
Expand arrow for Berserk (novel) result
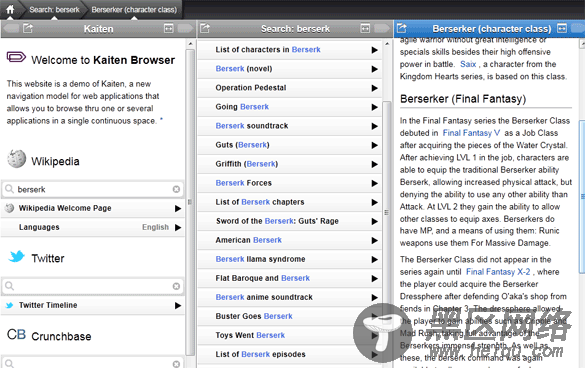click(x=374, y=69)
